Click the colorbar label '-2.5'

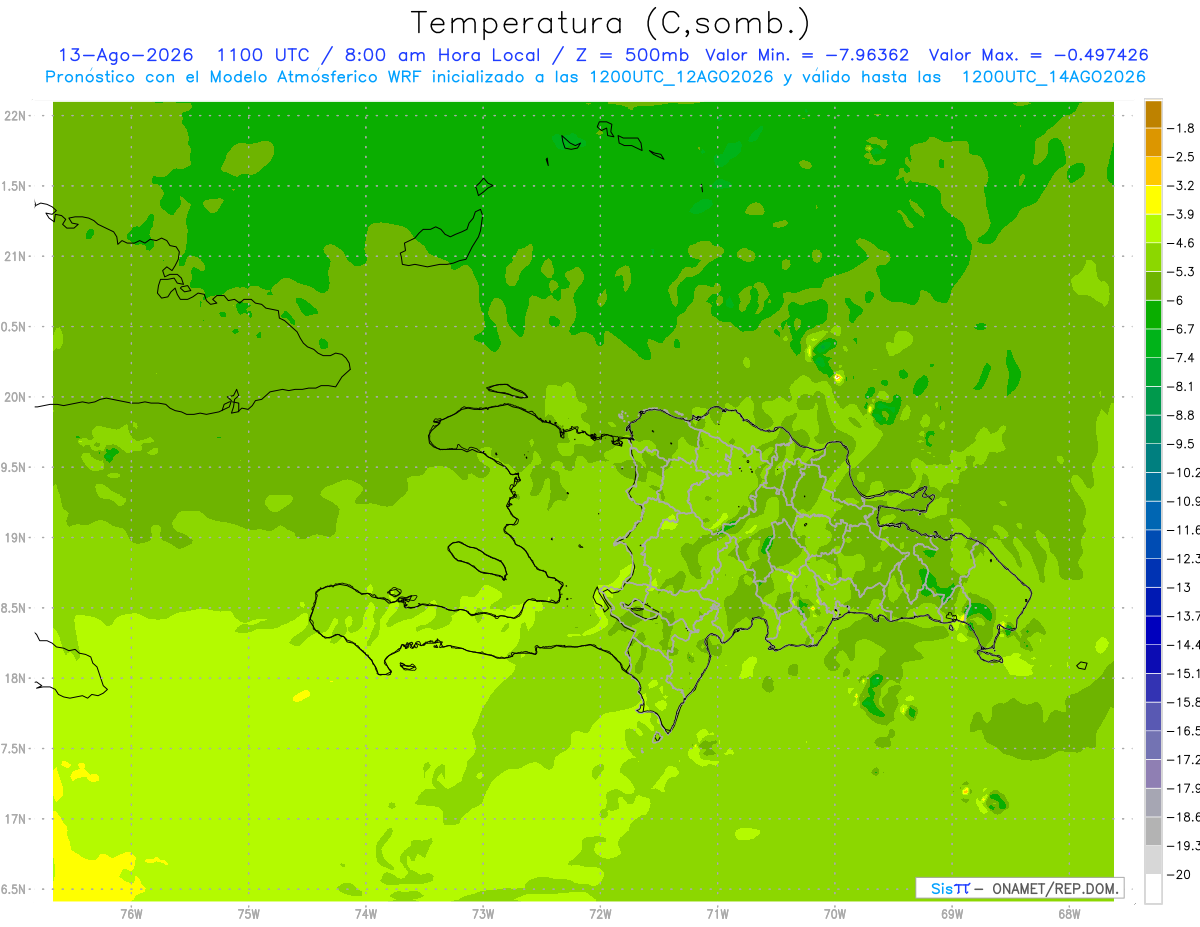1183,157
